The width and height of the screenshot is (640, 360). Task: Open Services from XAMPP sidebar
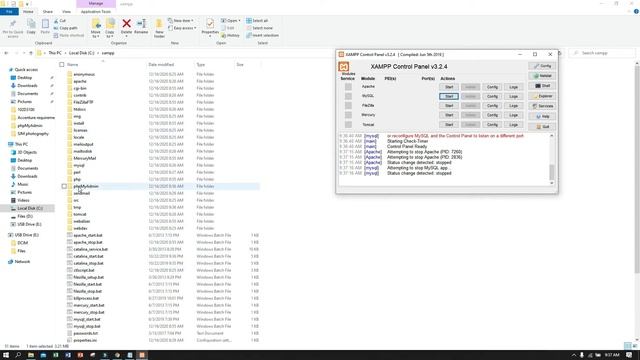tap(542, 106)
